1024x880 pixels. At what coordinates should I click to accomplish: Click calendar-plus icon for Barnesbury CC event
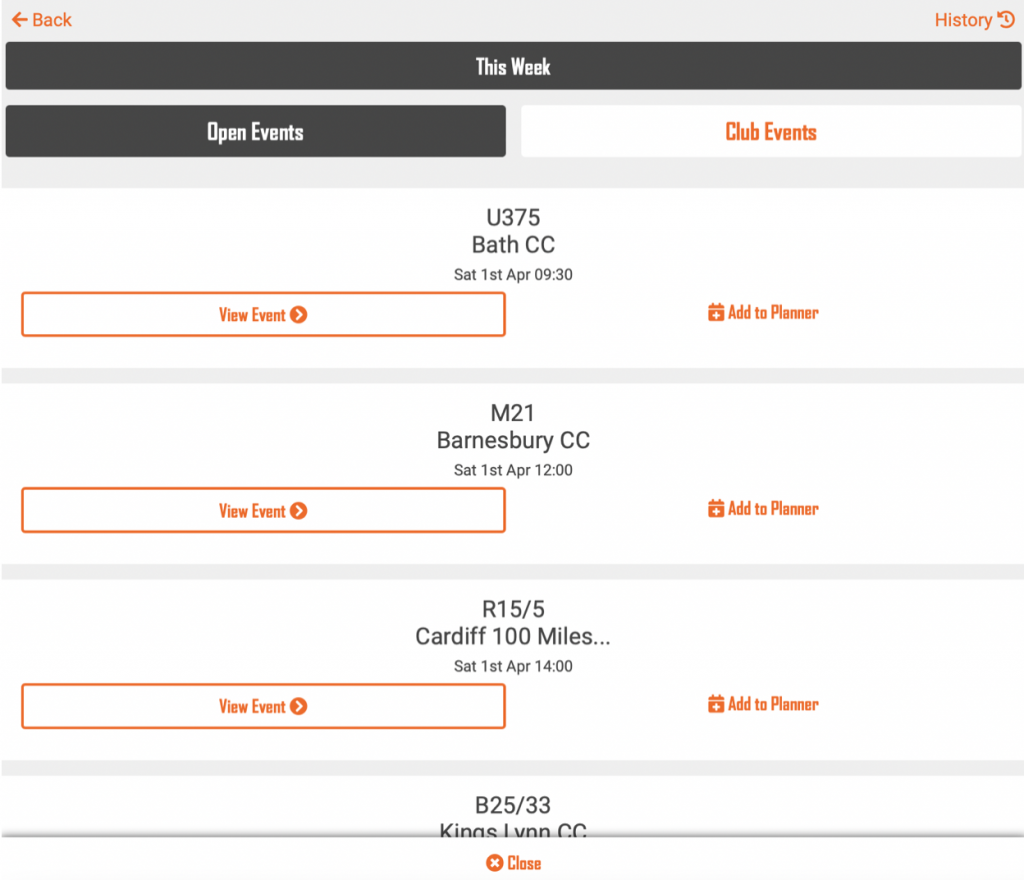716,509
